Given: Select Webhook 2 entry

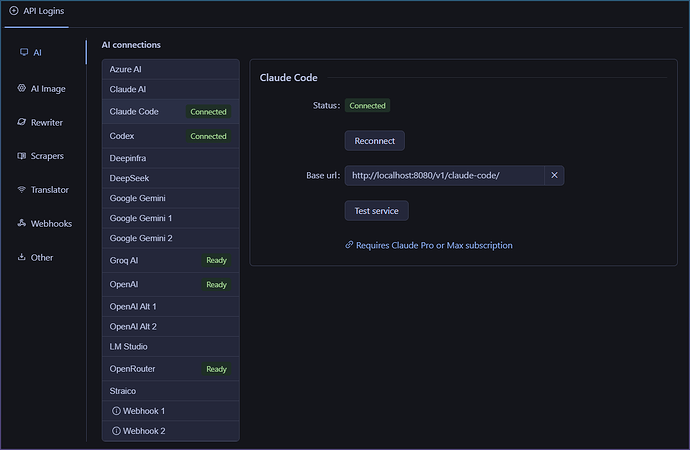Looking at the screenshot, I should pyautogui.click(x=171, y=431).
